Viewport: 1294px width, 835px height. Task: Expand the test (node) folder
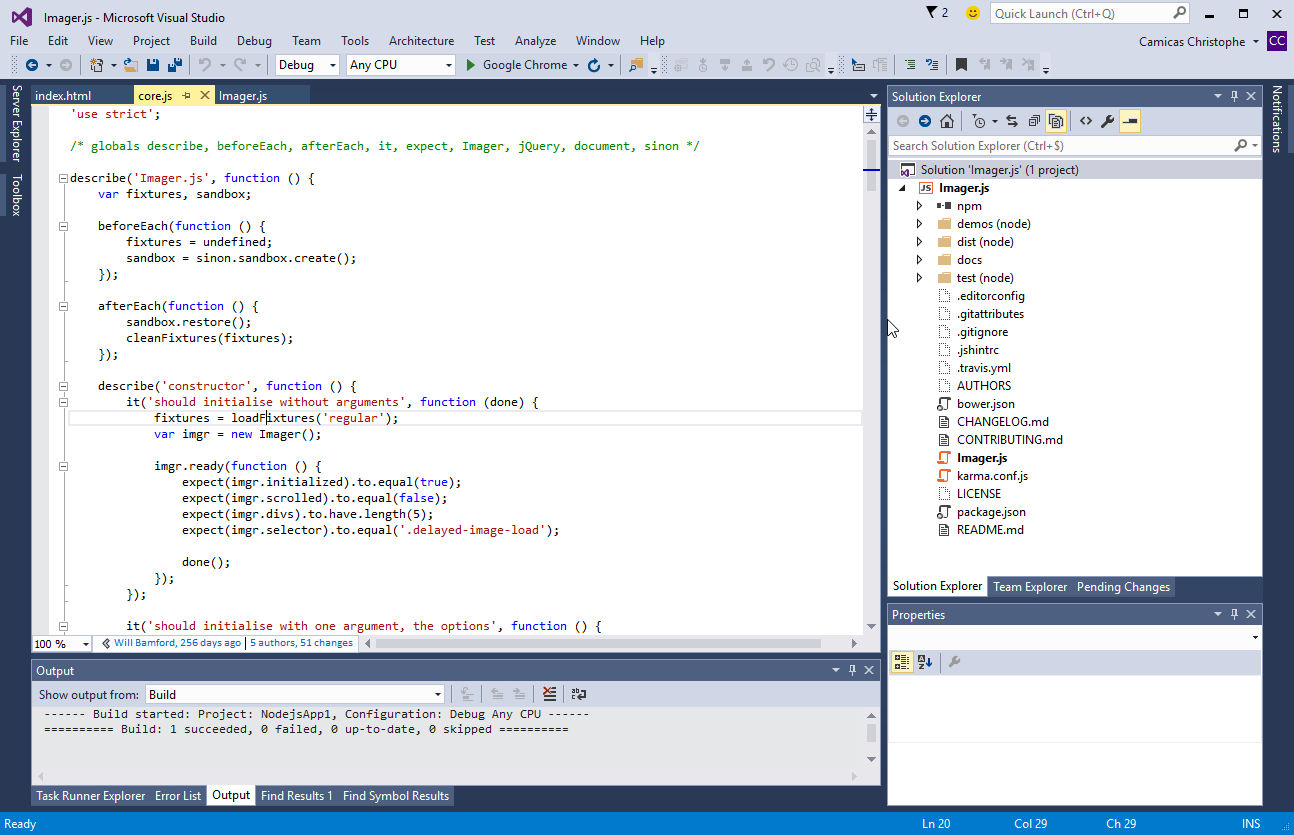pos(920,277)
